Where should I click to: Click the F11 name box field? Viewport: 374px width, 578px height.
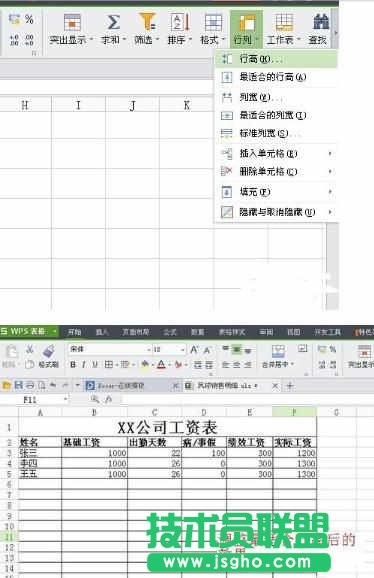click(x=44, y=400)
